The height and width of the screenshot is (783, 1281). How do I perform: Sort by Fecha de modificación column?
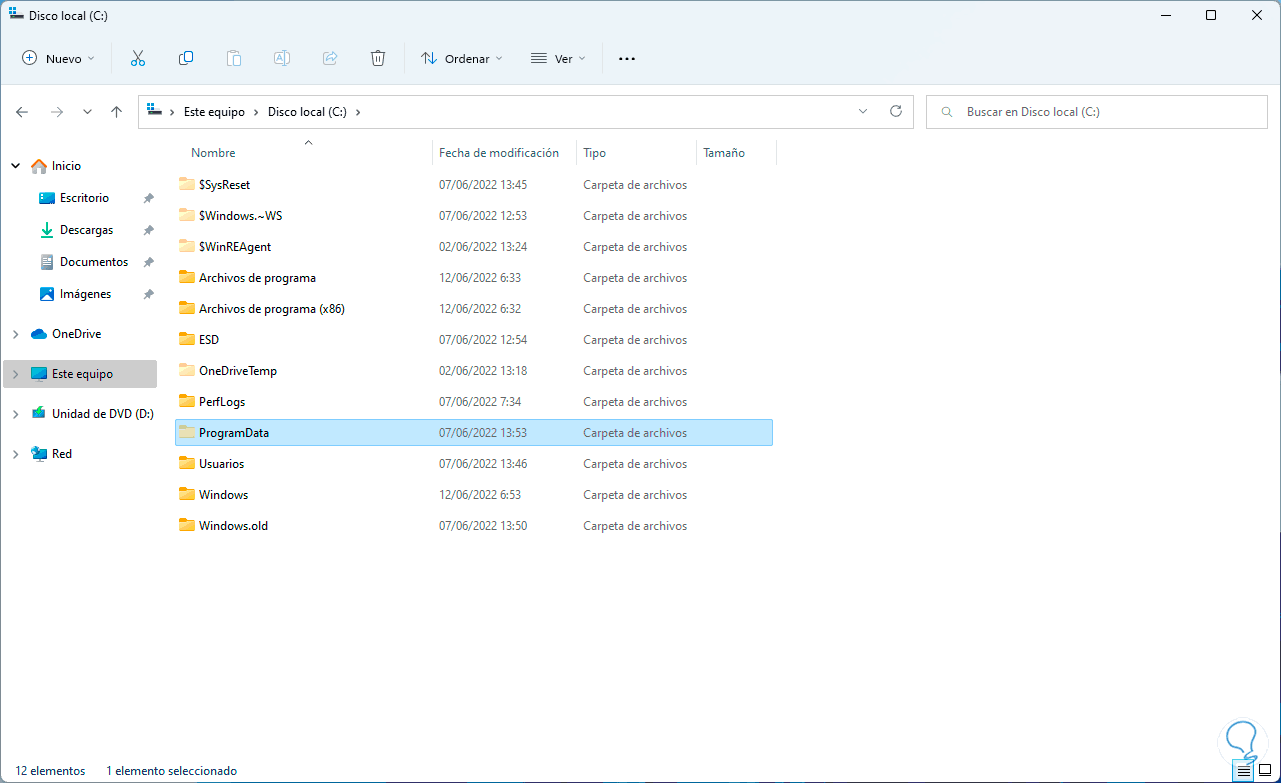499,153
